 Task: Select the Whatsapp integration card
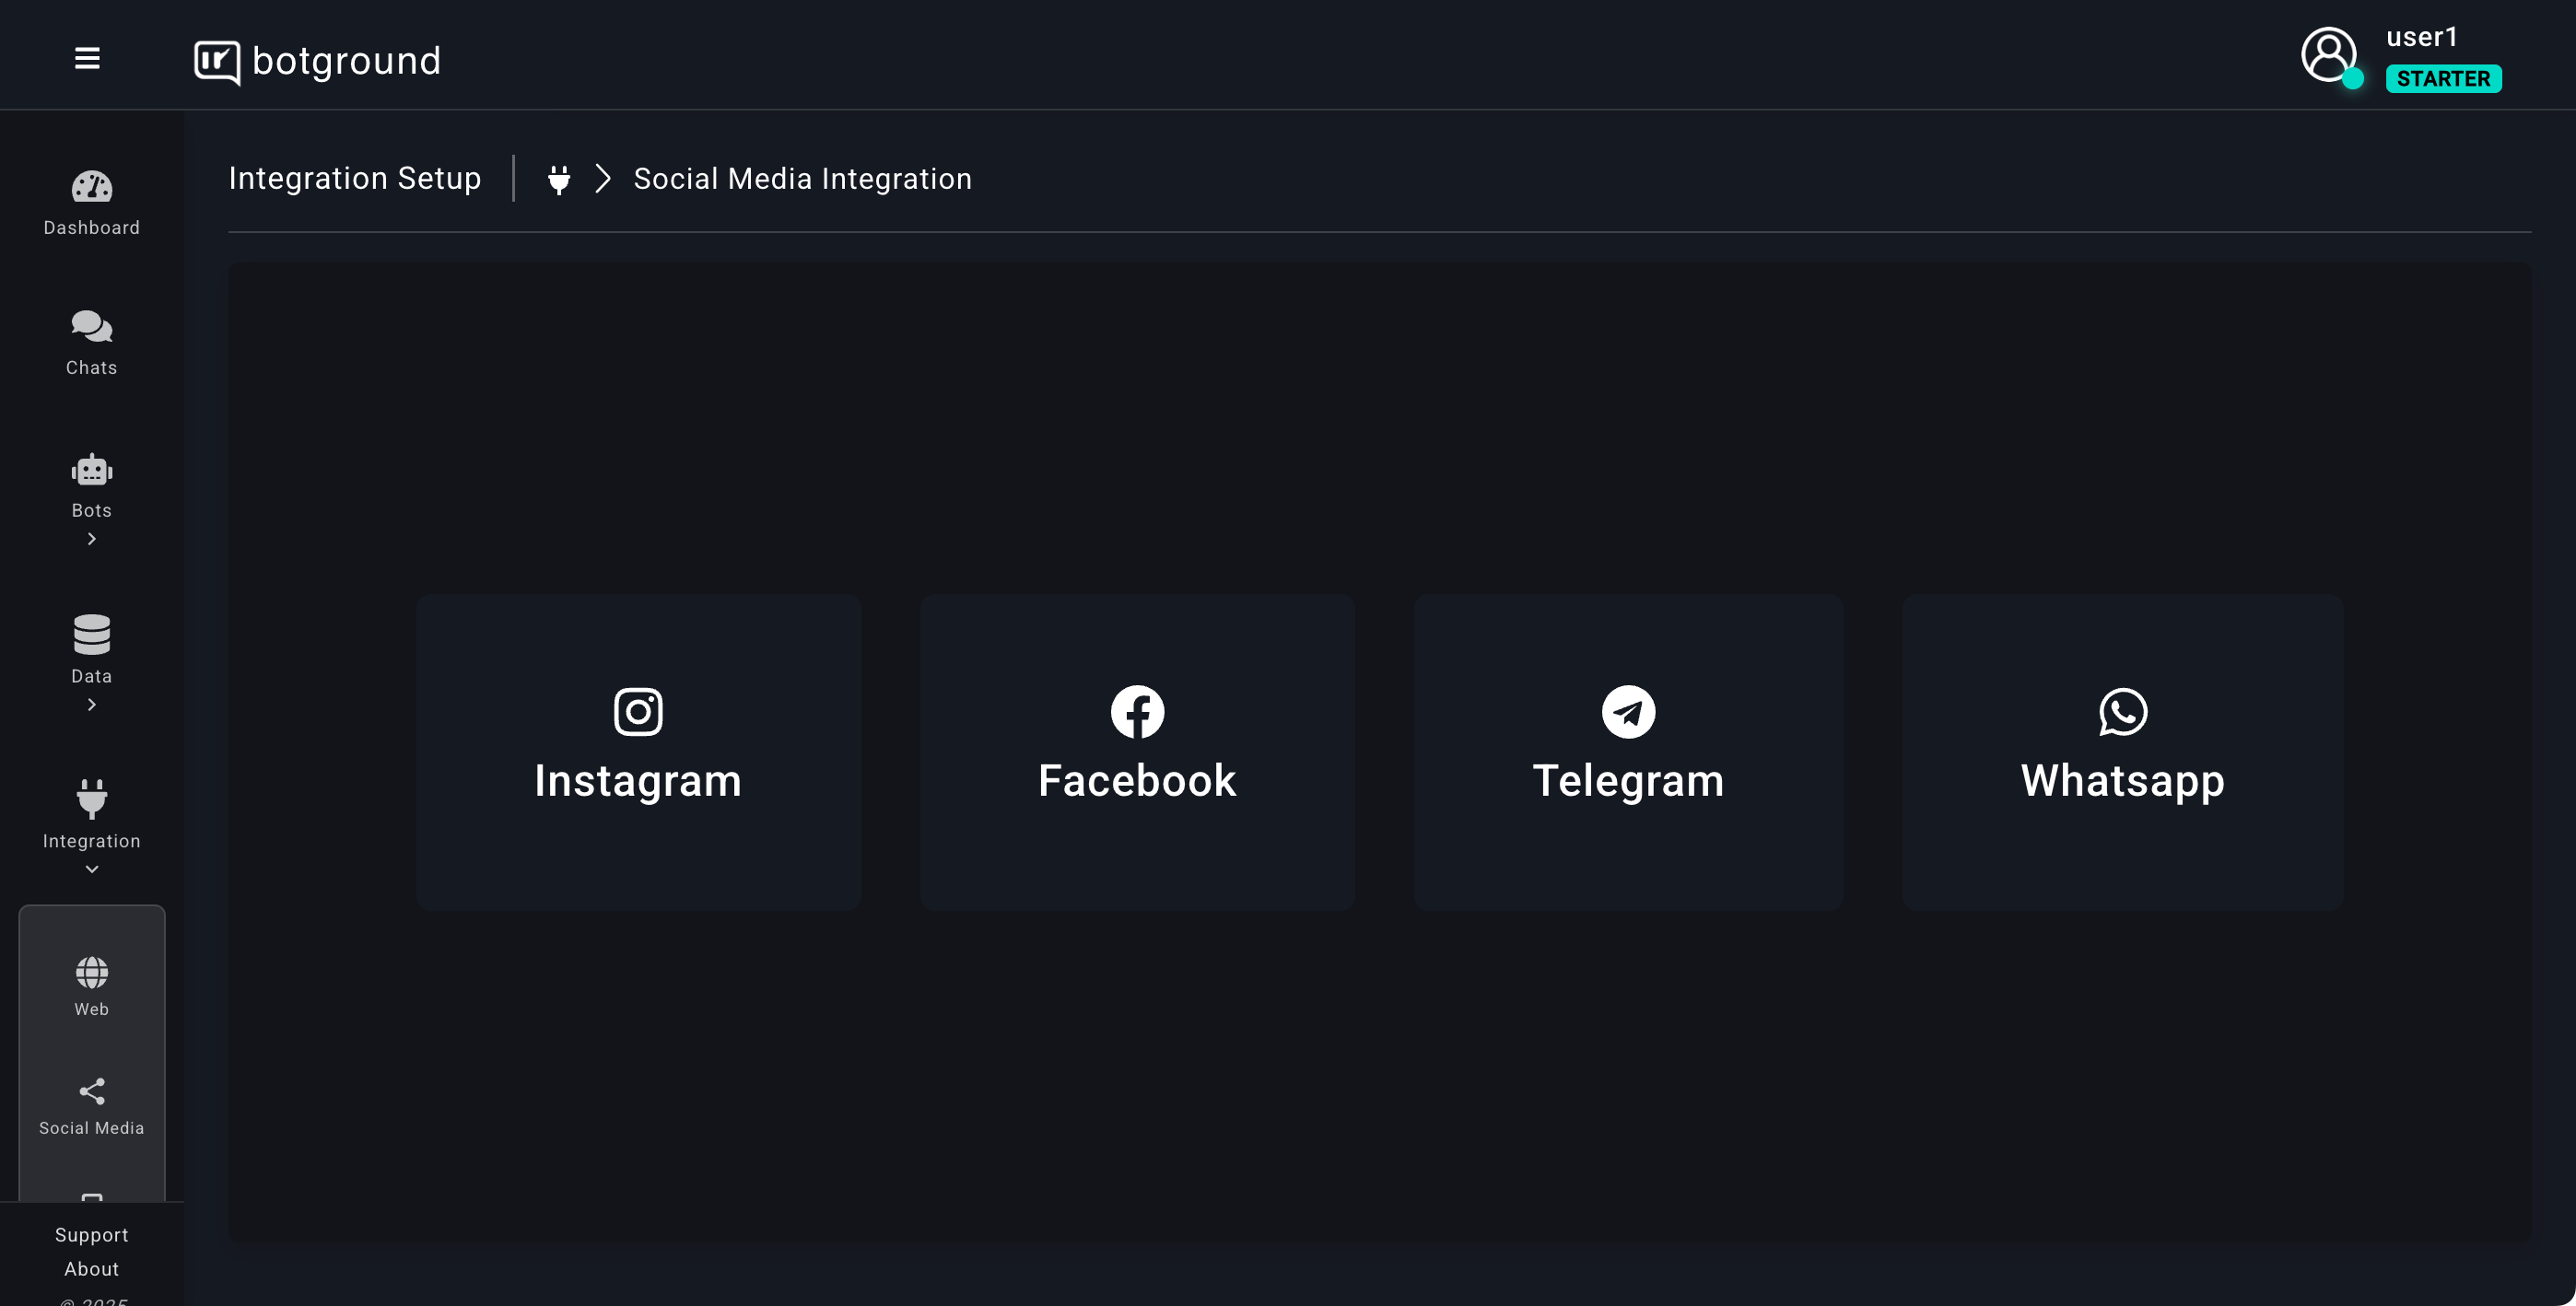(2122, 751)
